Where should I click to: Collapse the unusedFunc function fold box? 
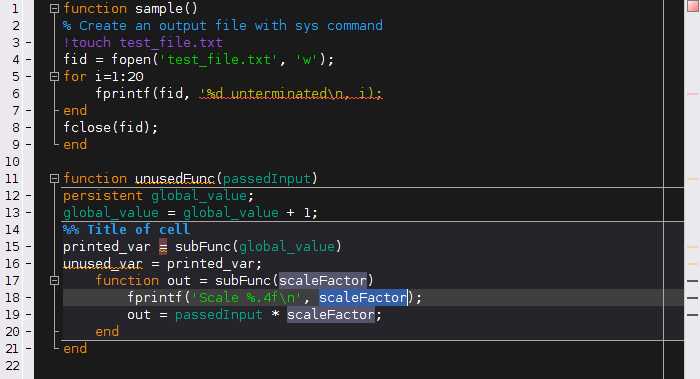pos(54,179)
